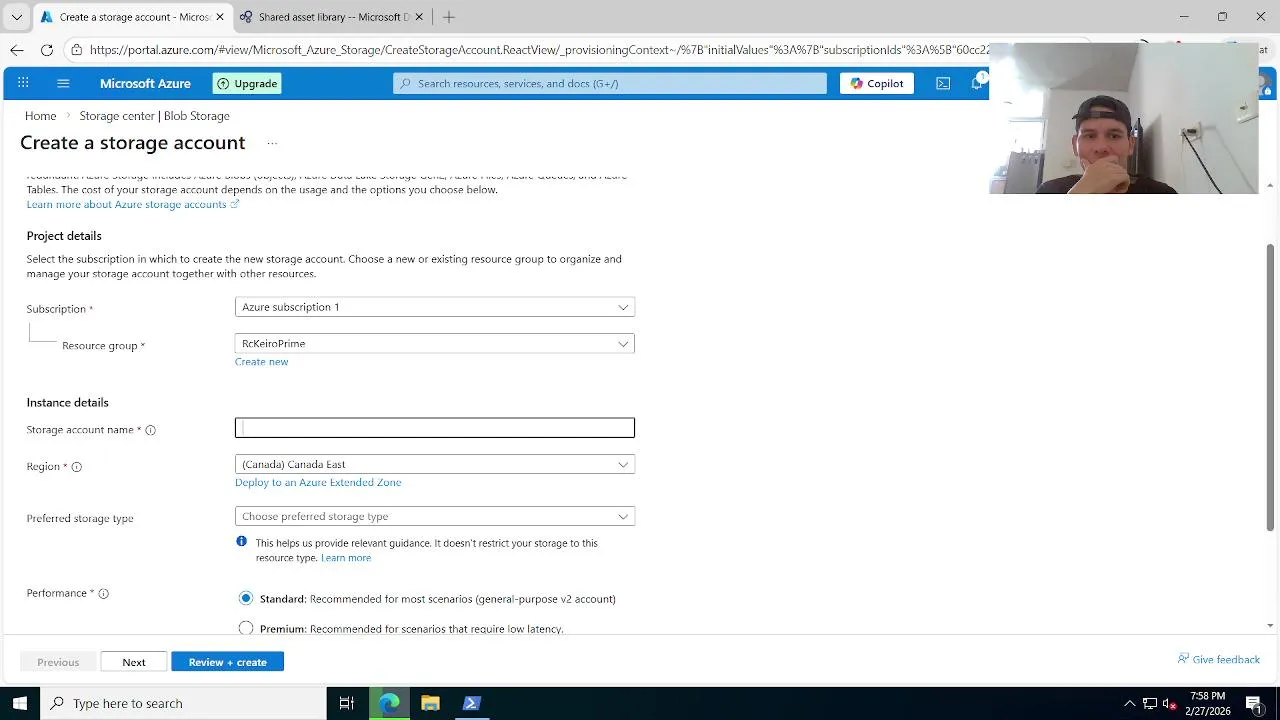
Task: Open the Windows Start menu
Action: (20, 703)
